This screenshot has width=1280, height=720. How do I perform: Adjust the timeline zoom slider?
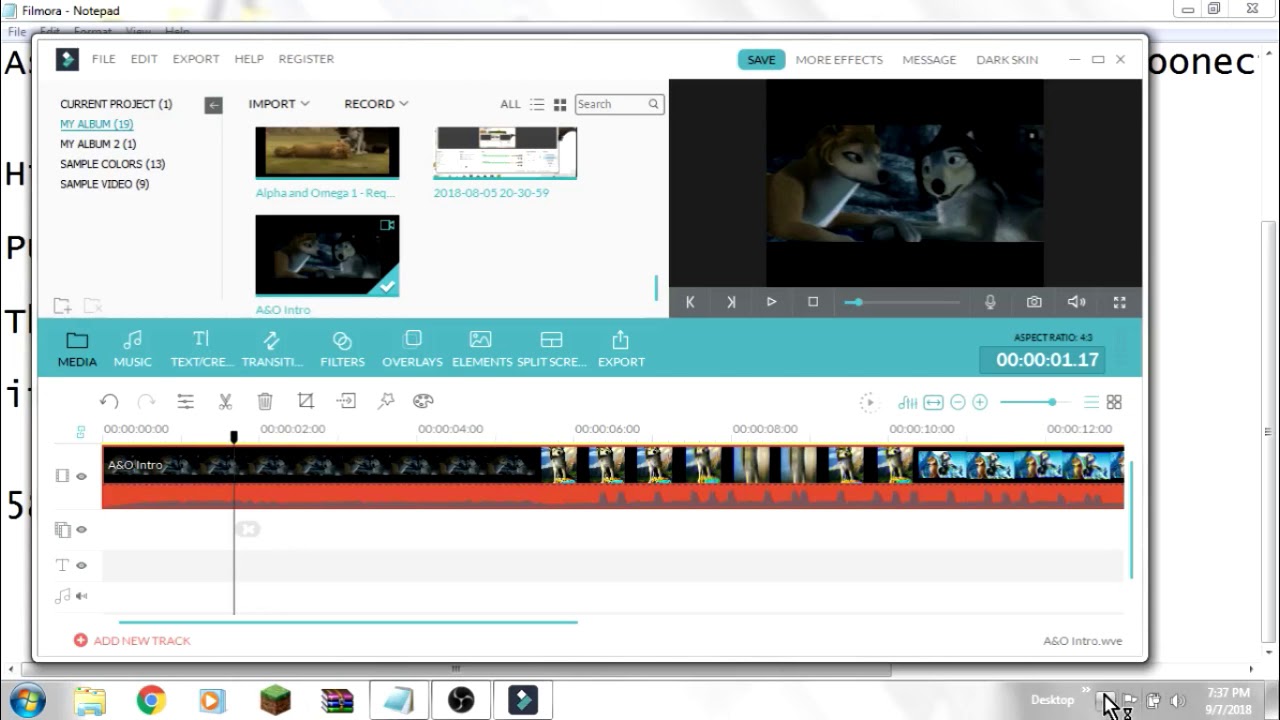(1034, 402)
